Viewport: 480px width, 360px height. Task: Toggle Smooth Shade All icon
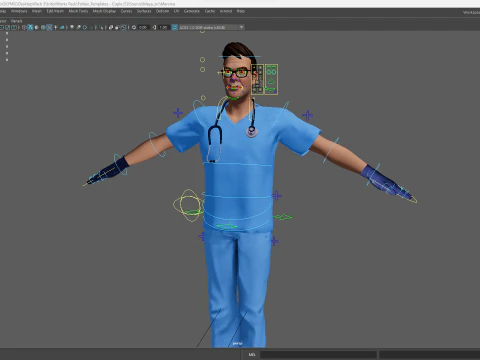click(30, 27)
